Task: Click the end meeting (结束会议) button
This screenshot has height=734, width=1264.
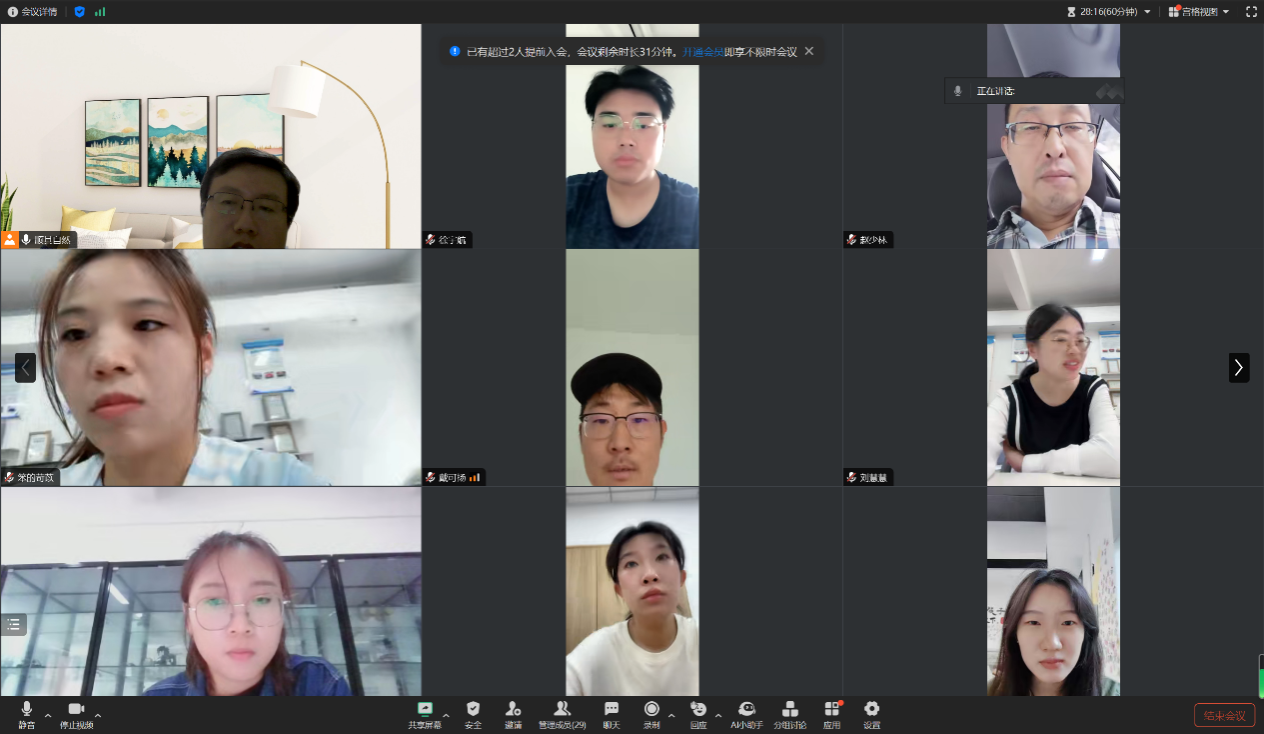Action: point(1224,715)
